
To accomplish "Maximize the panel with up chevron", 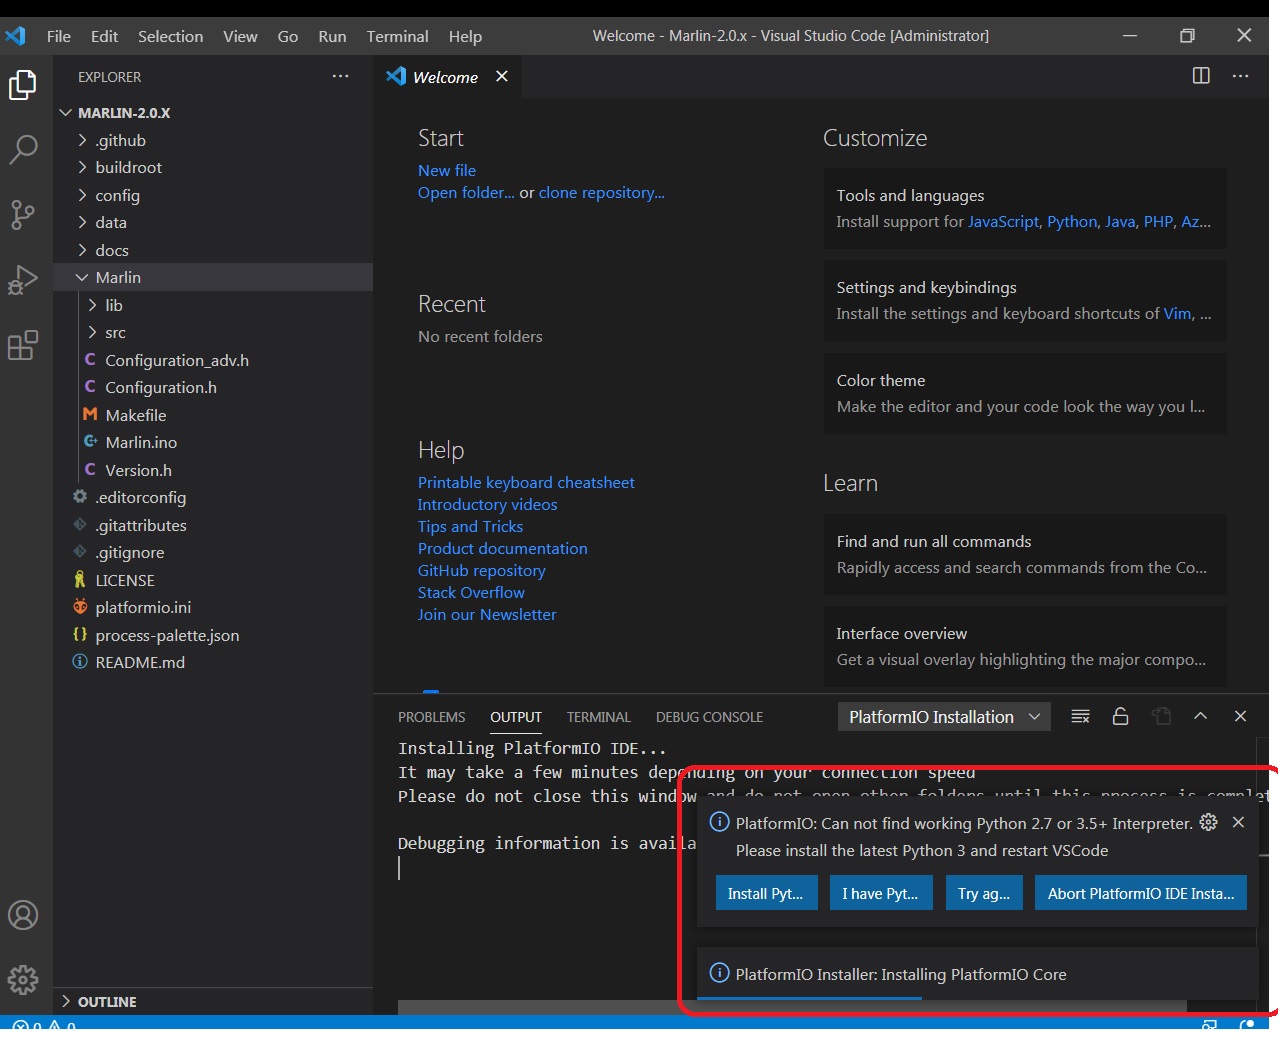I will tap(1201, 716).
